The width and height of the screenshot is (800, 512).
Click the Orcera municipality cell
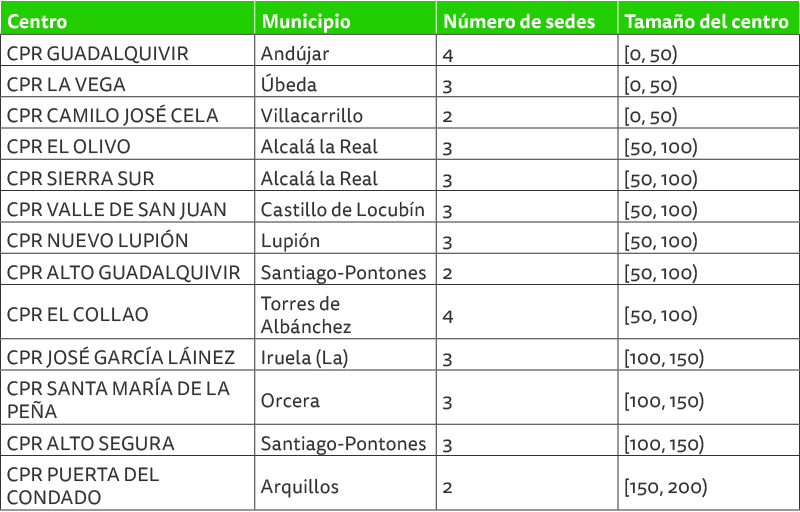coord(345,397)
